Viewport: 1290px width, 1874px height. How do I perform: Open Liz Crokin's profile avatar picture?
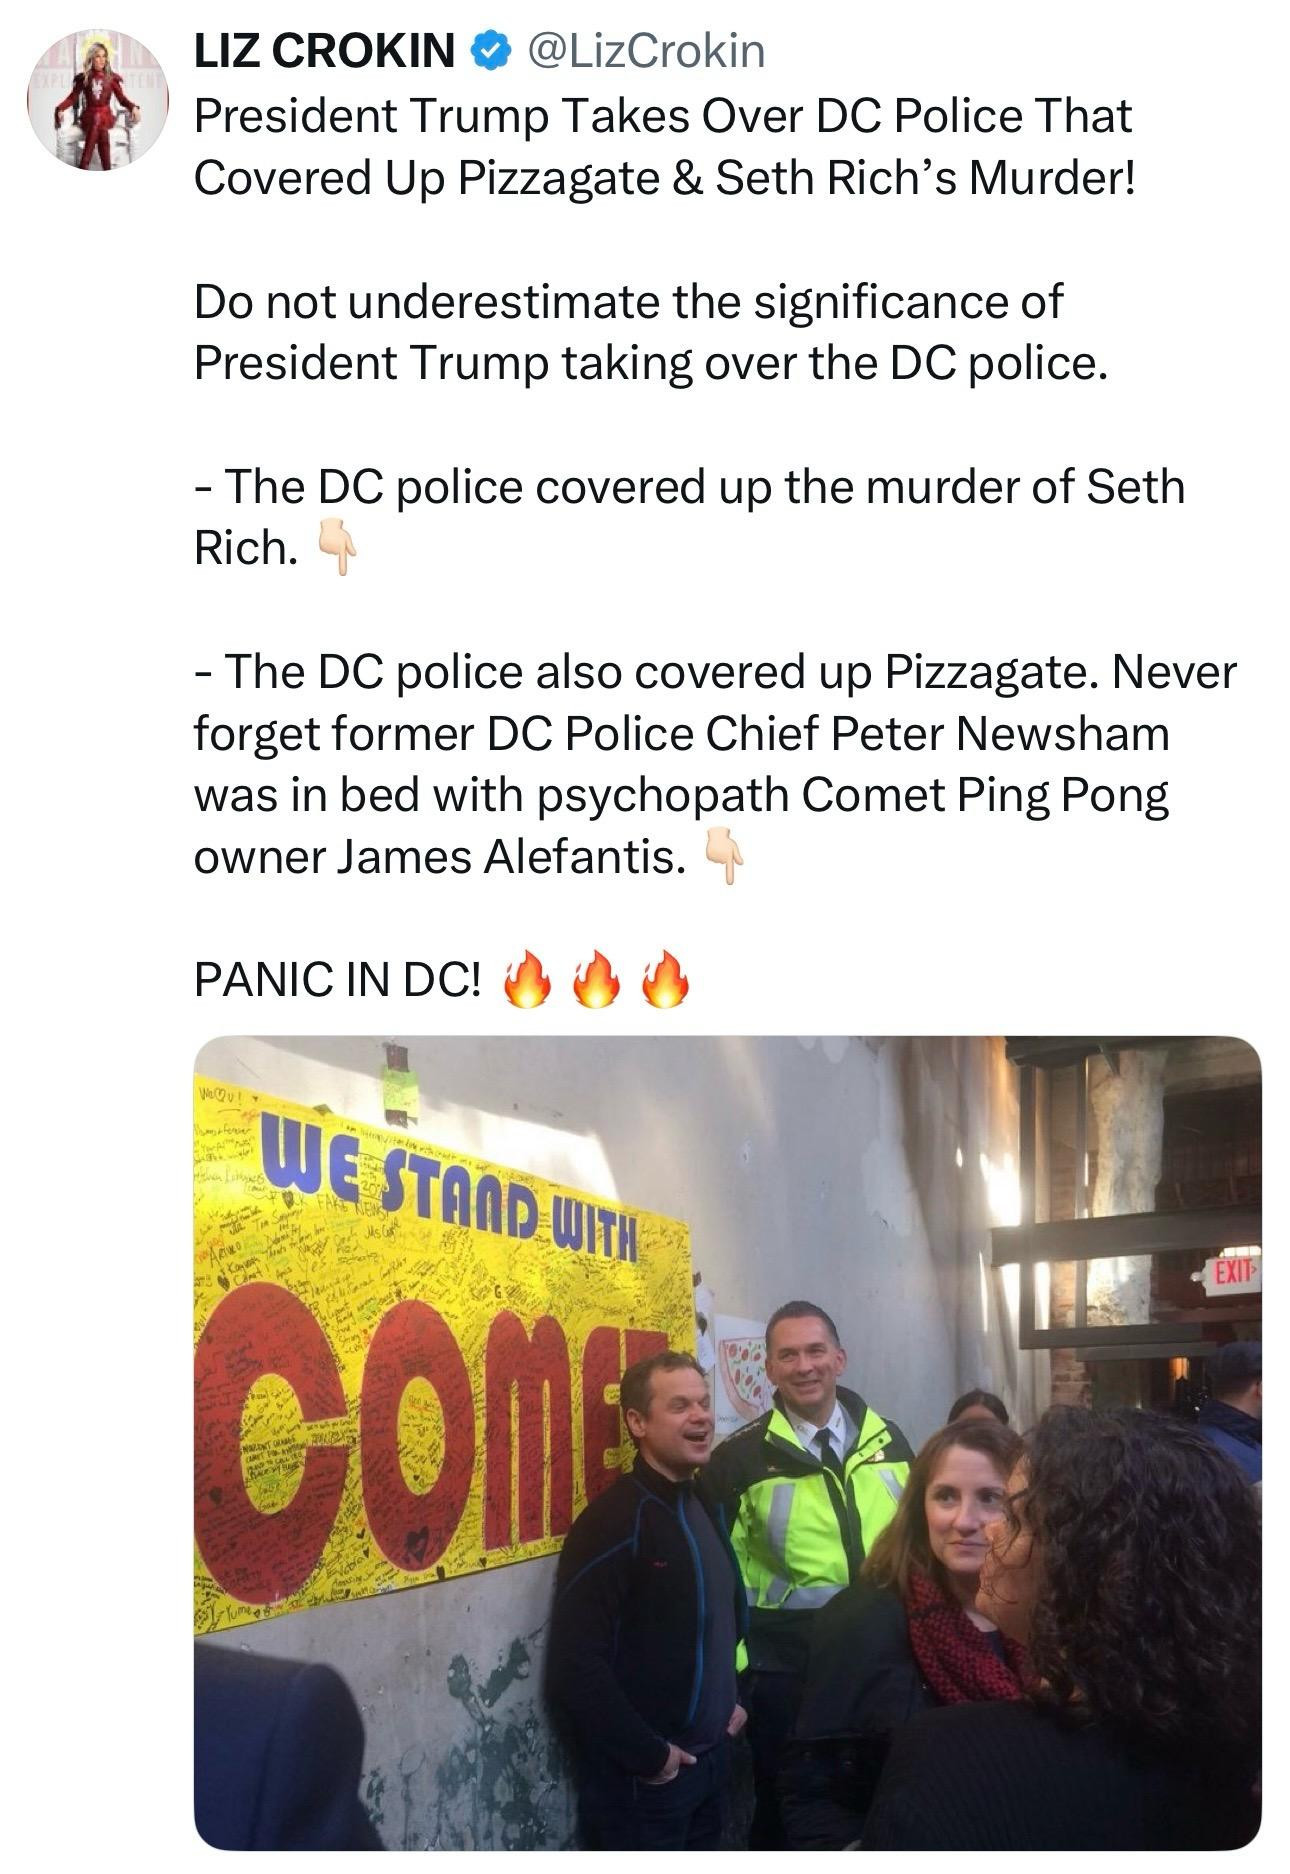point(97,99)
